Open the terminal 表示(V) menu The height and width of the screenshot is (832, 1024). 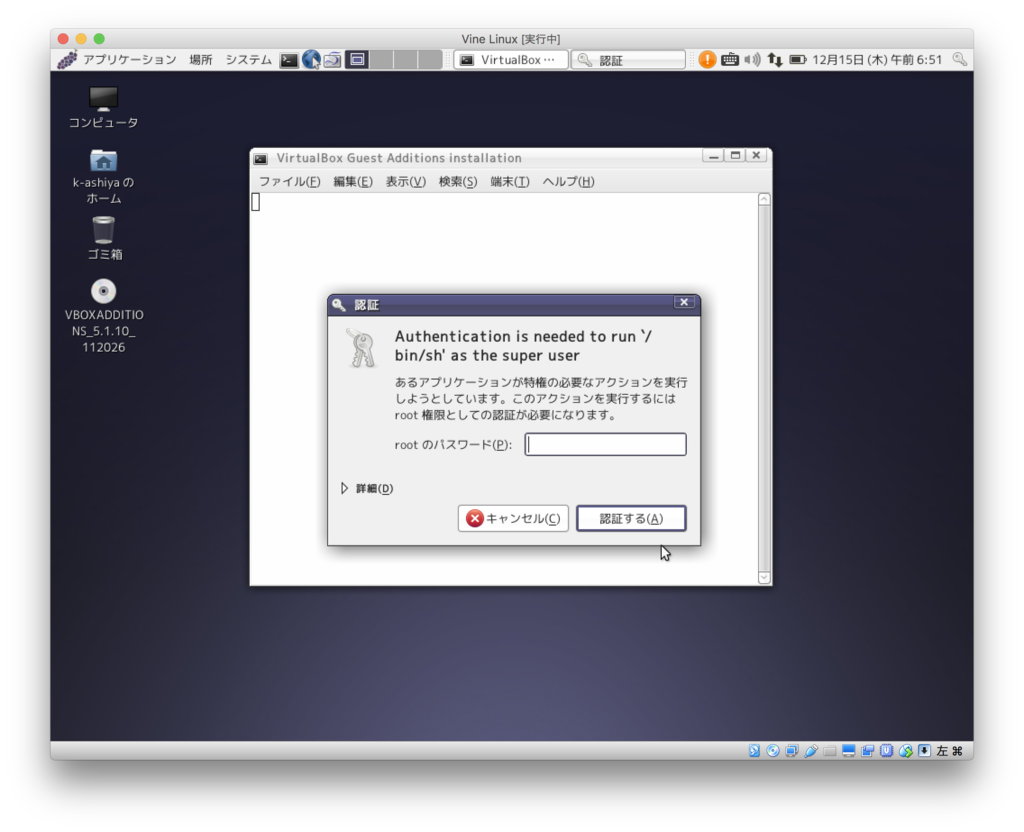pyautogui.click(x=405, y=182)
